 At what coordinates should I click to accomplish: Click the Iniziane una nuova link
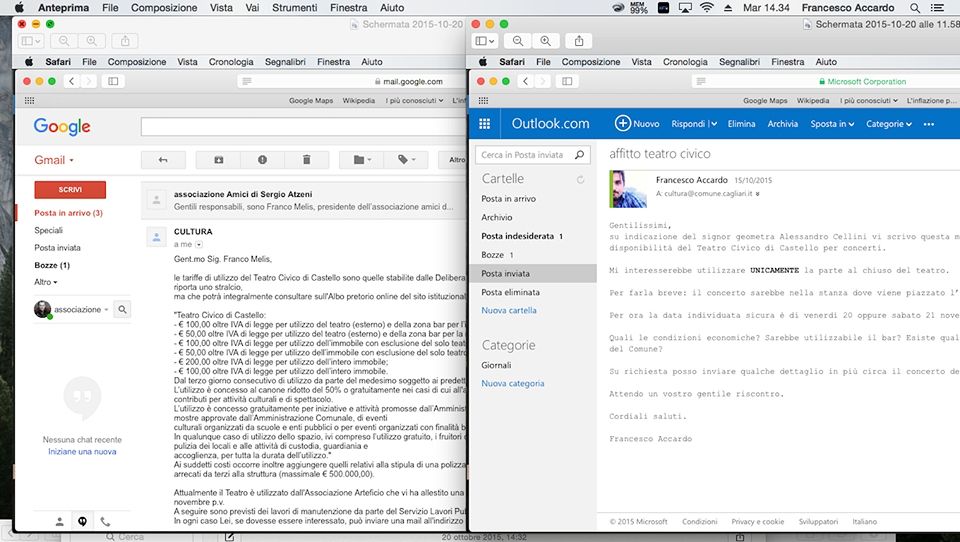[82, 452]
